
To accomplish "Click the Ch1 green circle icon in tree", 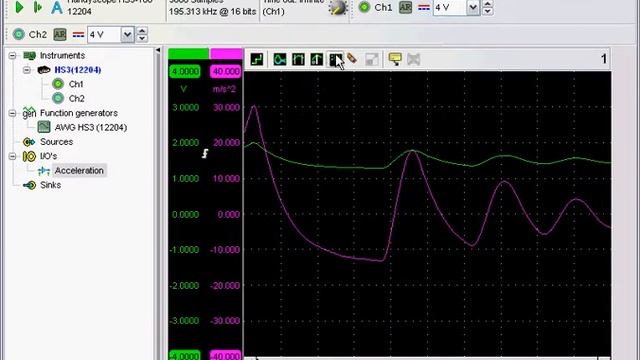I will [58, 84].
